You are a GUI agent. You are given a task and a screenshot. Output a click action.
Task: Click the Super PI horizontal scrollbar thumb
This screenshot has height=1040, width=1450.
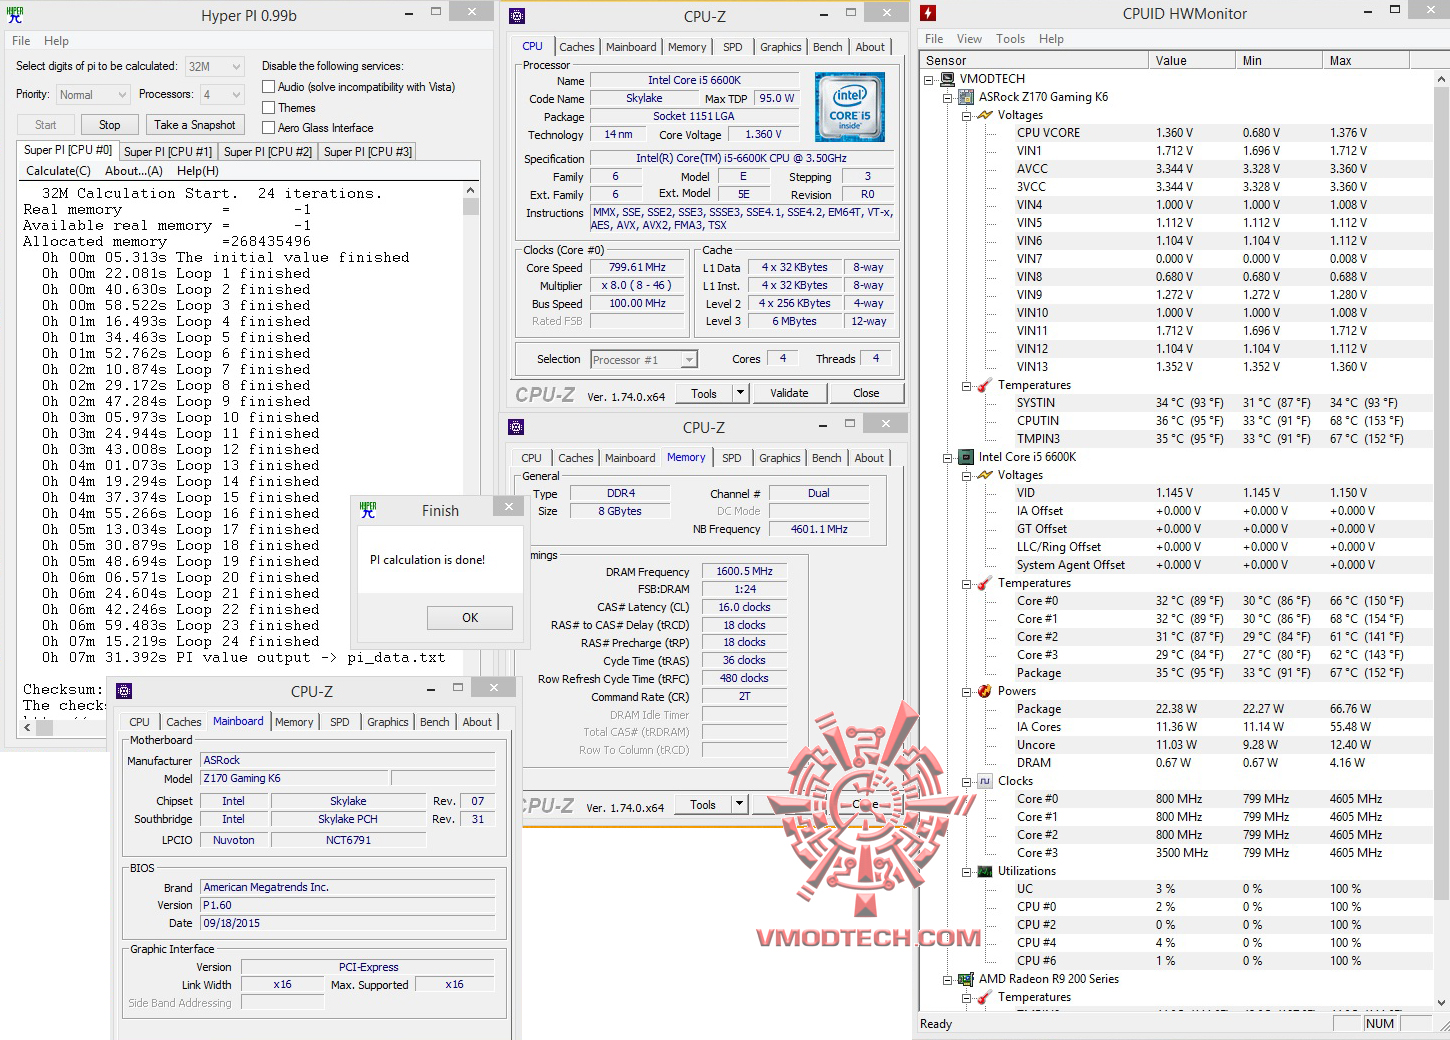tap(44, 728)
